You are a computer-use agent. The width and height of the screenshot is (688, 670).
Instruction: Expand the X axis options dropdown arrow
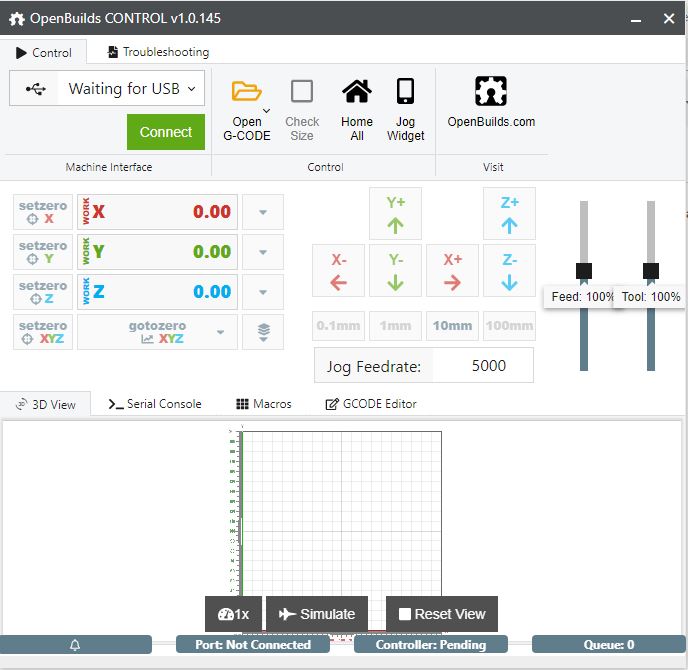pos(263,212)
